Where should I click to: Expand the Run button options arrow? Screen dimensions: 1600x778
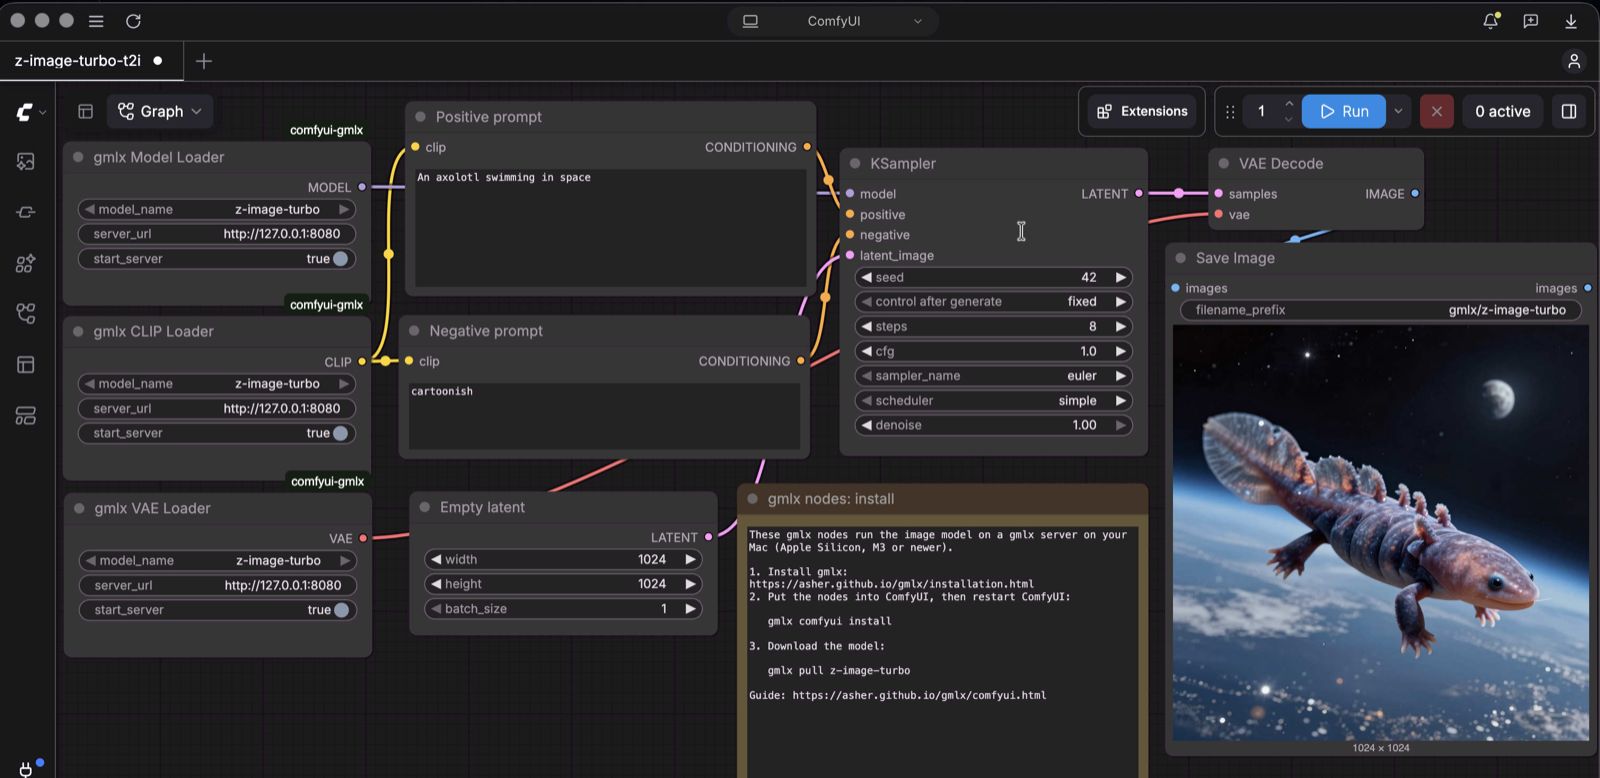(1398, 111)
